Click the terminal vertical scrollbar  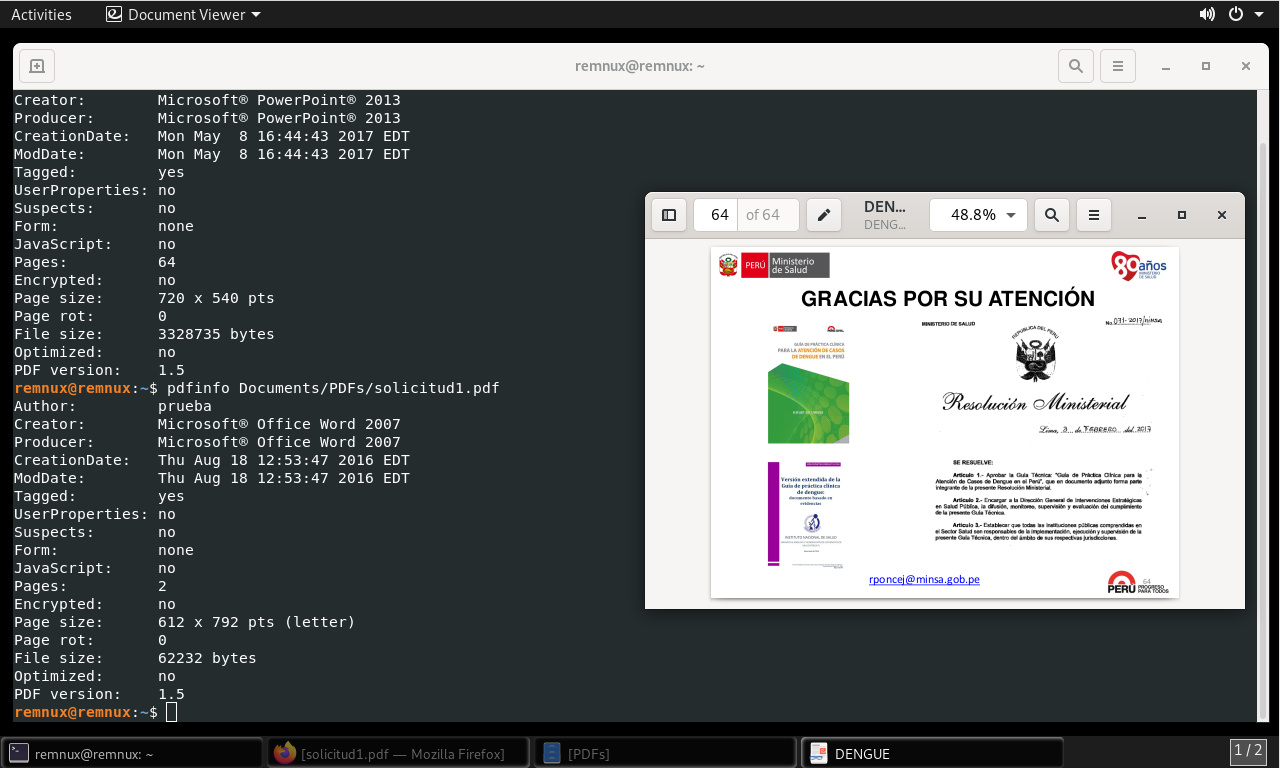[1262, 400]
